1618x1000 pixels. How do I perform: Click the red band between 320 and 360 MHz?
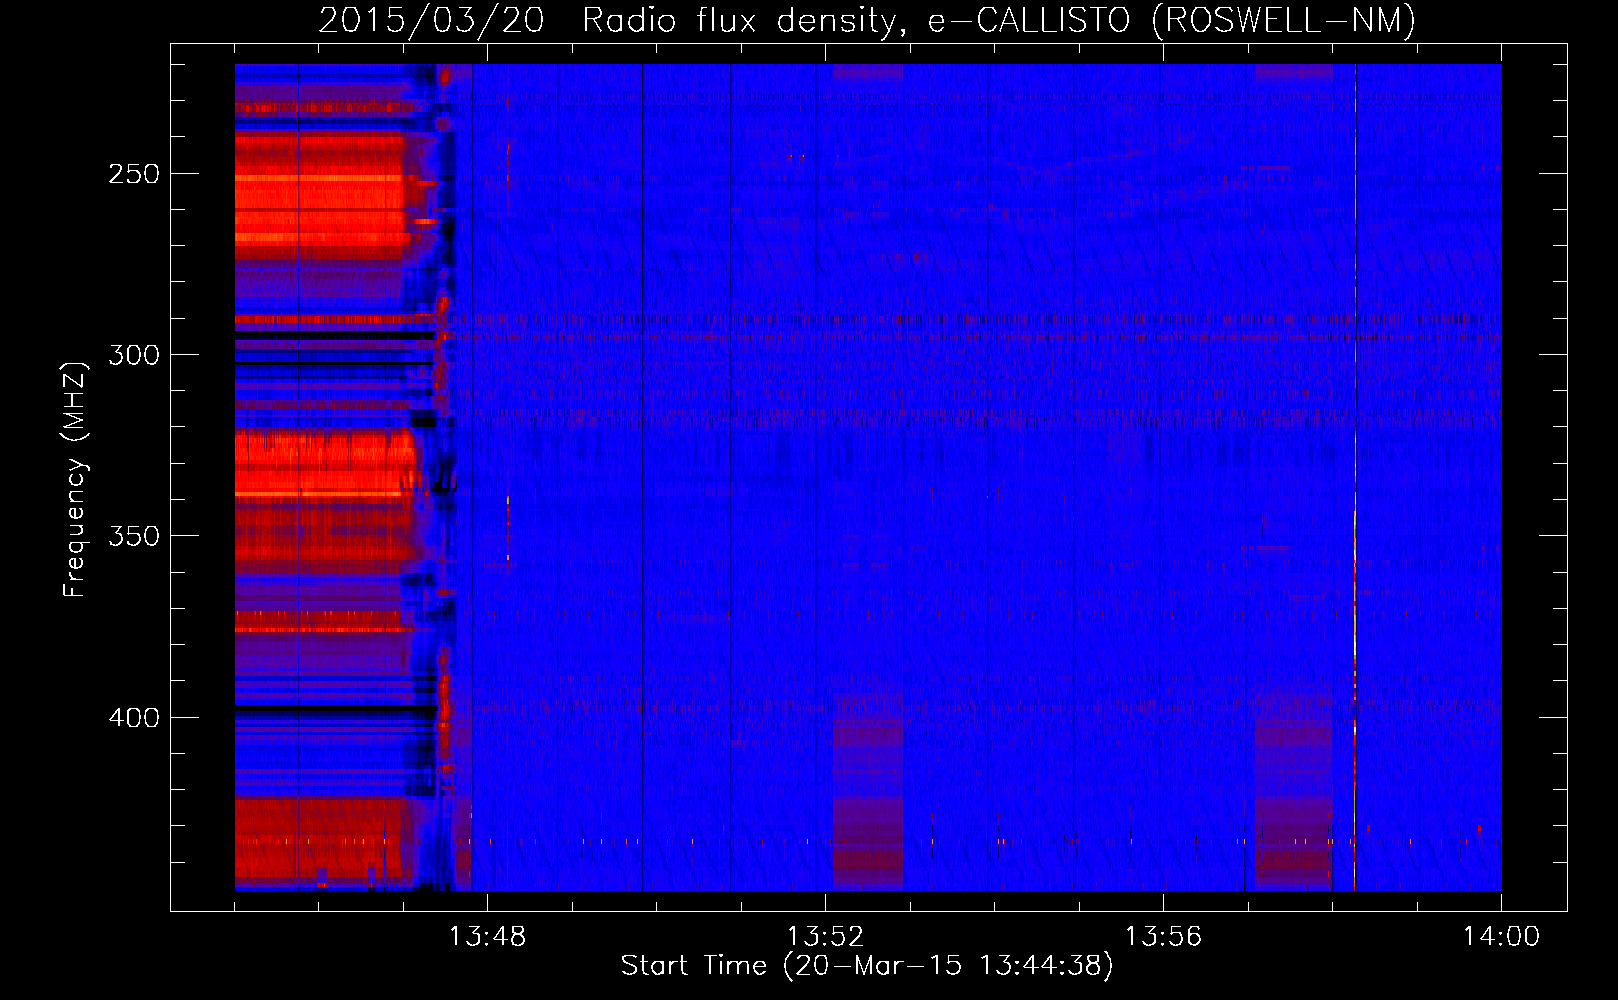tap(325, 500)
